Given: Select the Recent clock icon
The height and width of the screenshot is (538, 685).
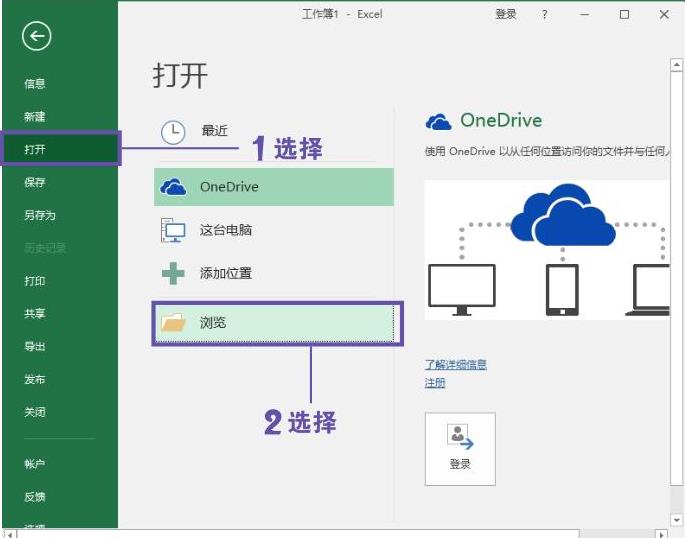Looking at the screenshot, I should (173, 132).
